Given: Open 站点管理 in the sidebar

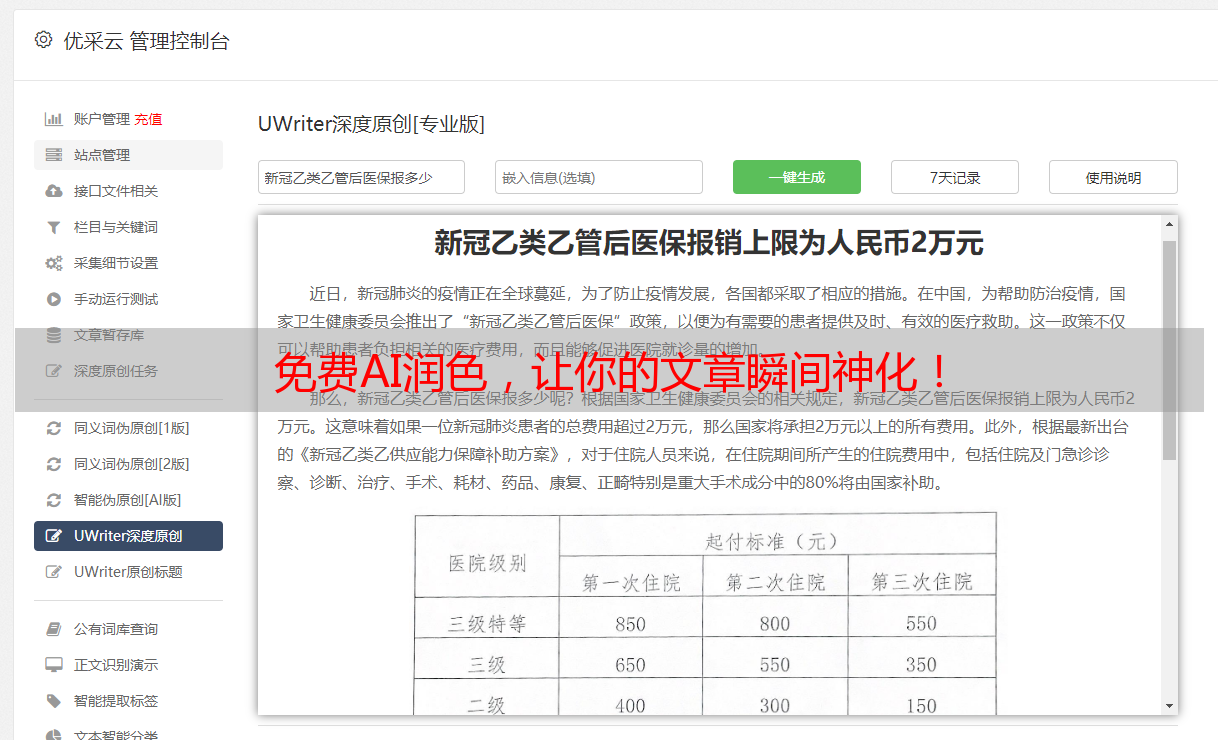Looking at the screenshot, I should point(128,155).
